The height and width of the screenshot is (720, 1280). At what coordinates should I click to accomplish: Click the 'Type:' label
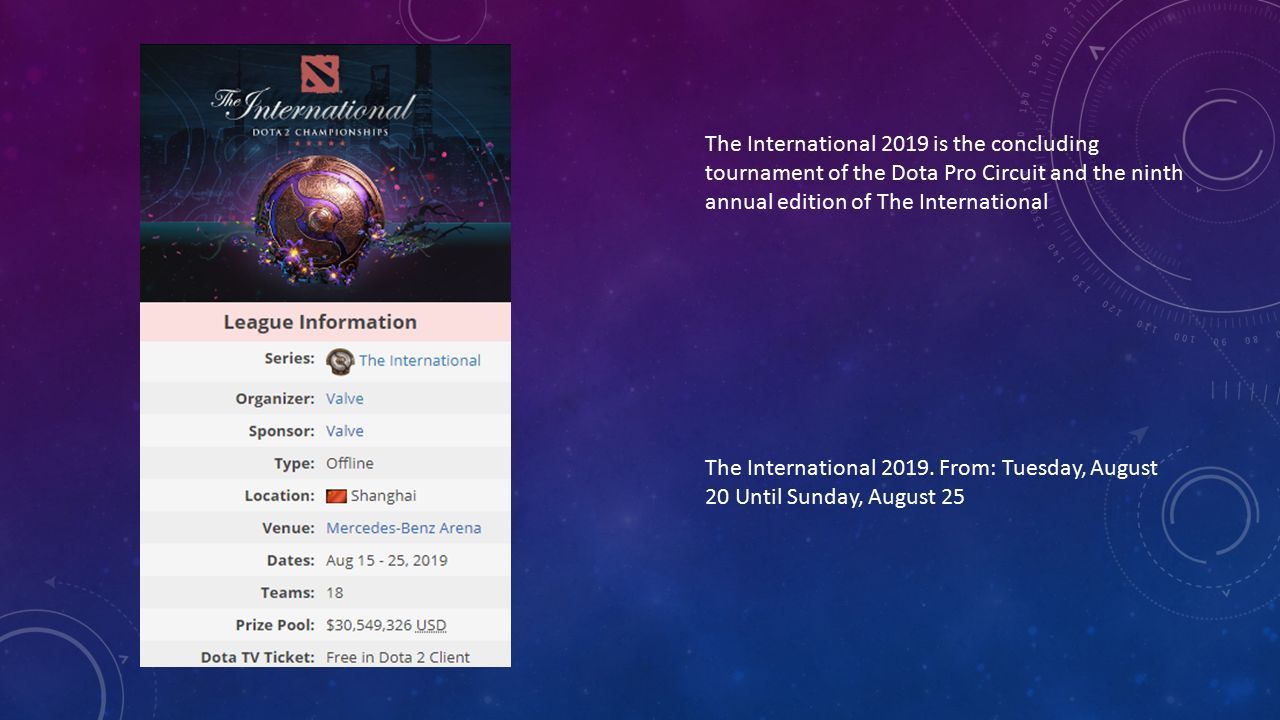pyautogui.click(x=295, y=464)
